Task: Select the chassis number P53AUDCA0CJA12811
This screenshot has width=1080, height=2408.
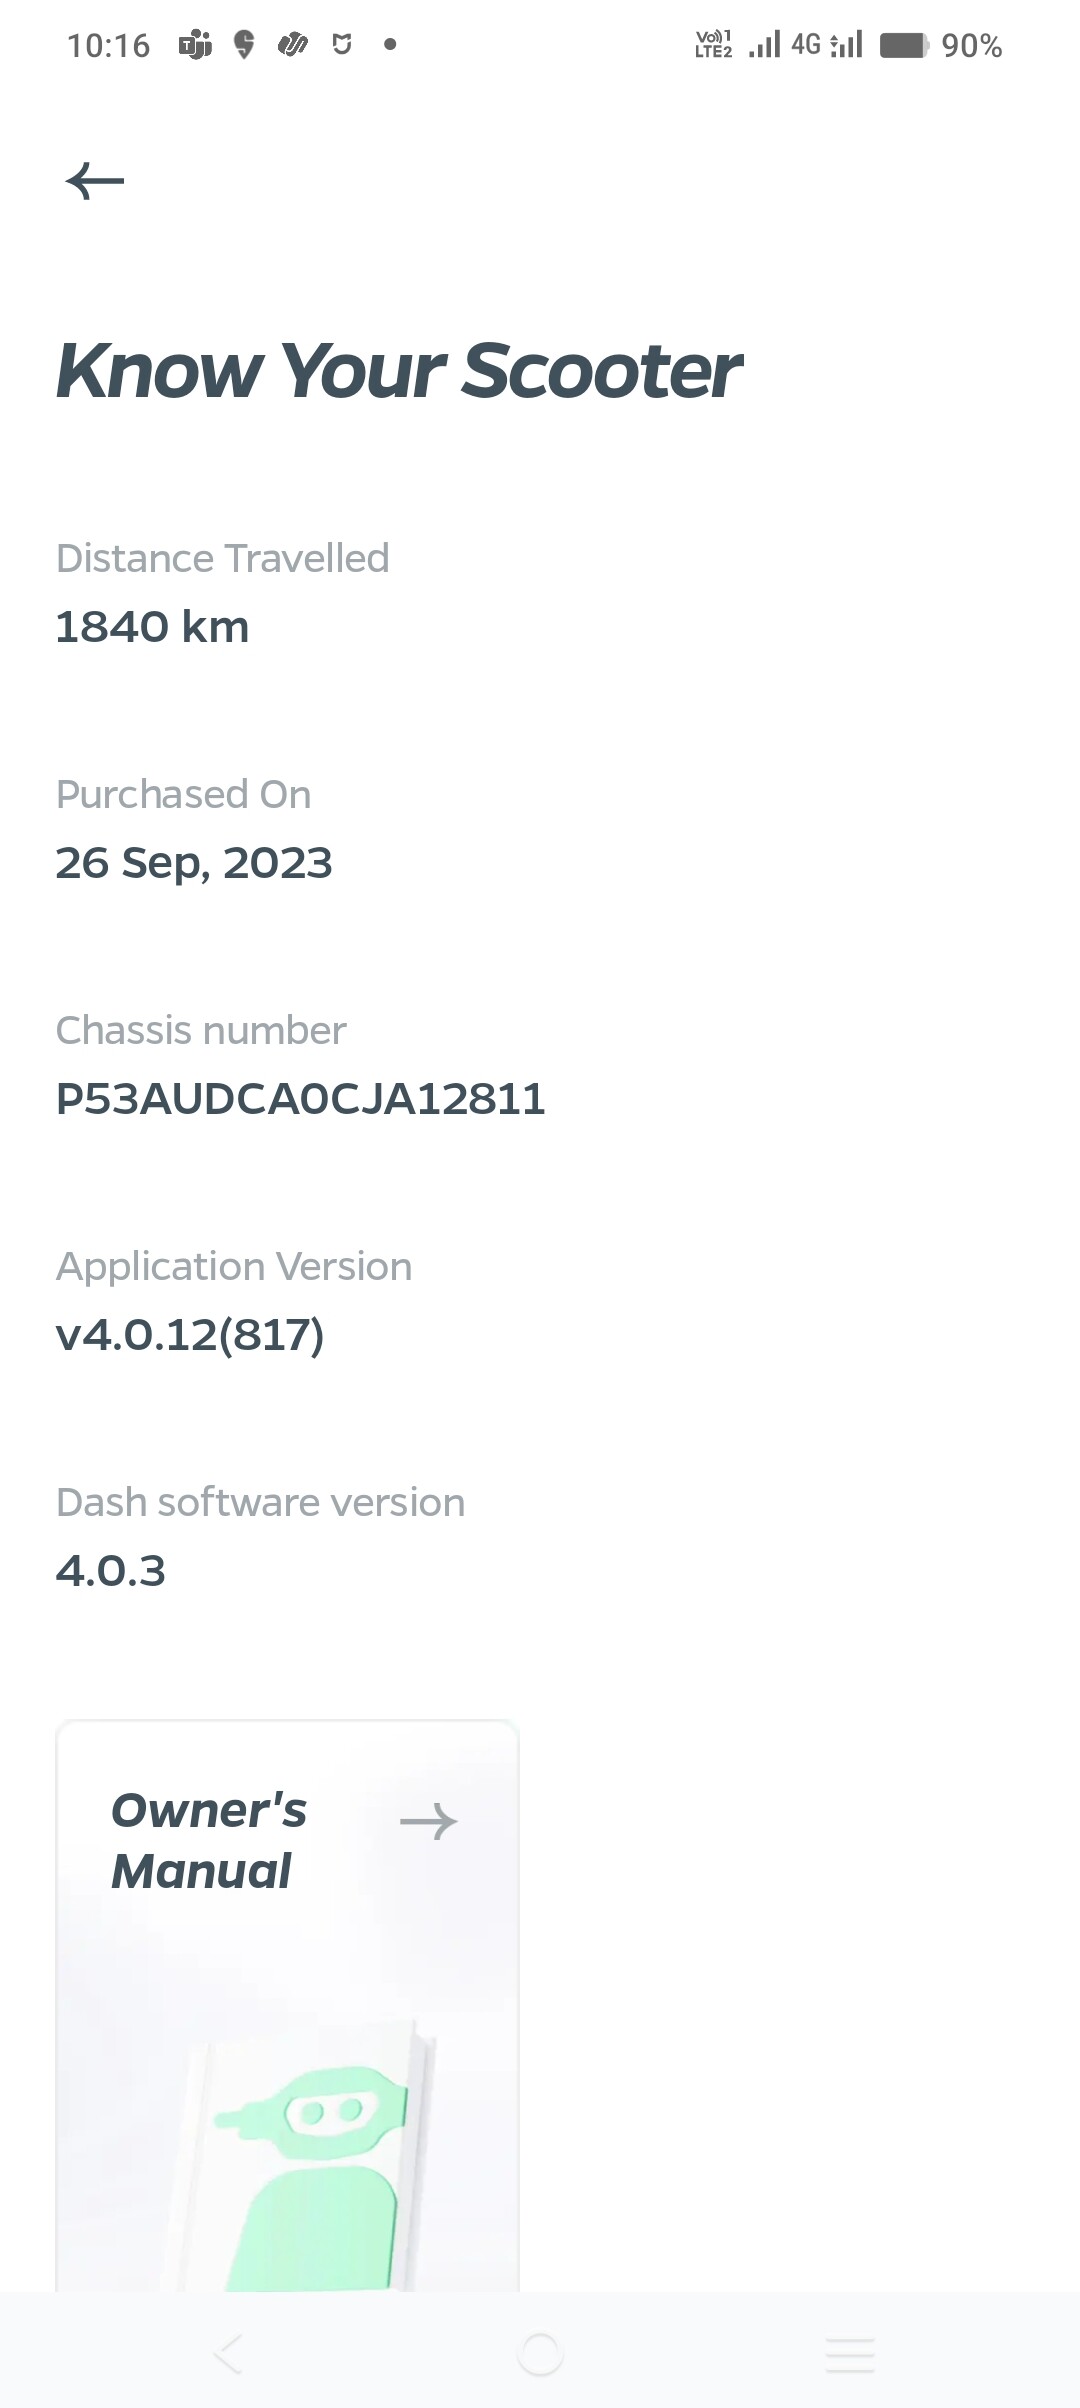Action: (300, 1099)
